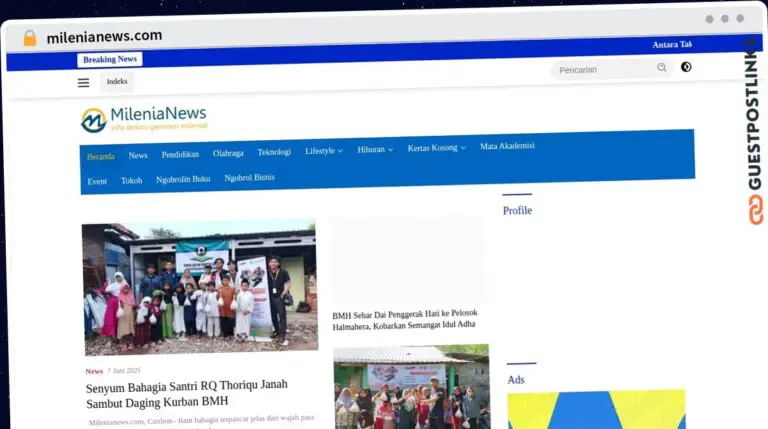Open the hamburger menu icon

84,83
